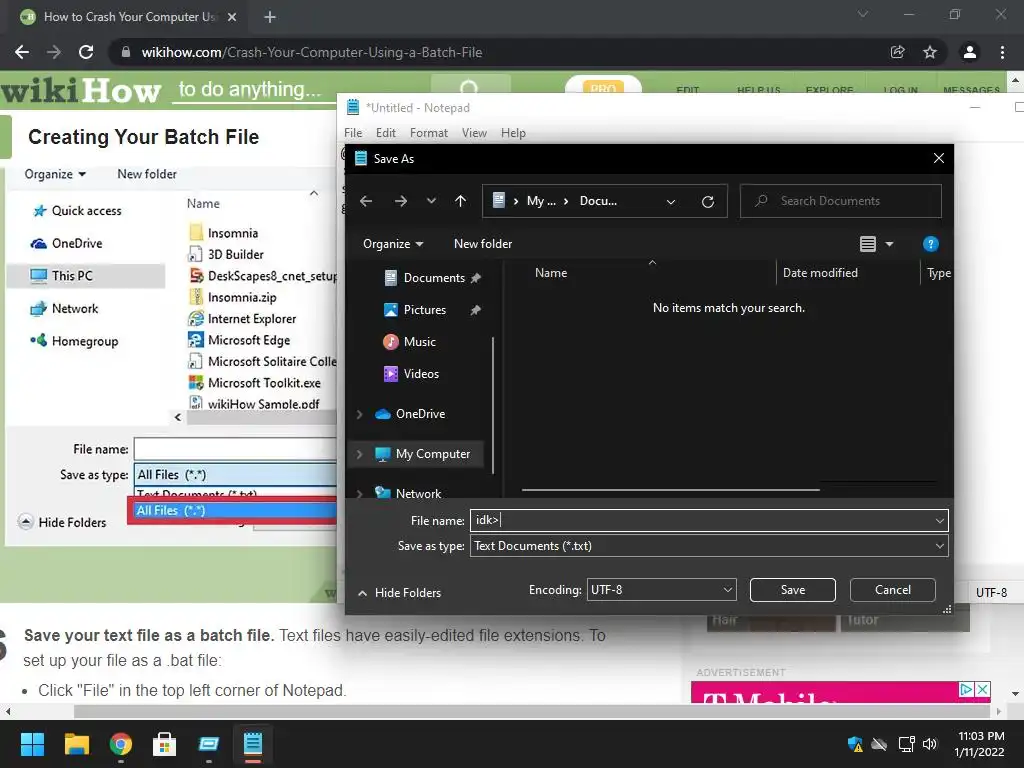
Task: Open Notepad View menu
Action: coord(474,133)
